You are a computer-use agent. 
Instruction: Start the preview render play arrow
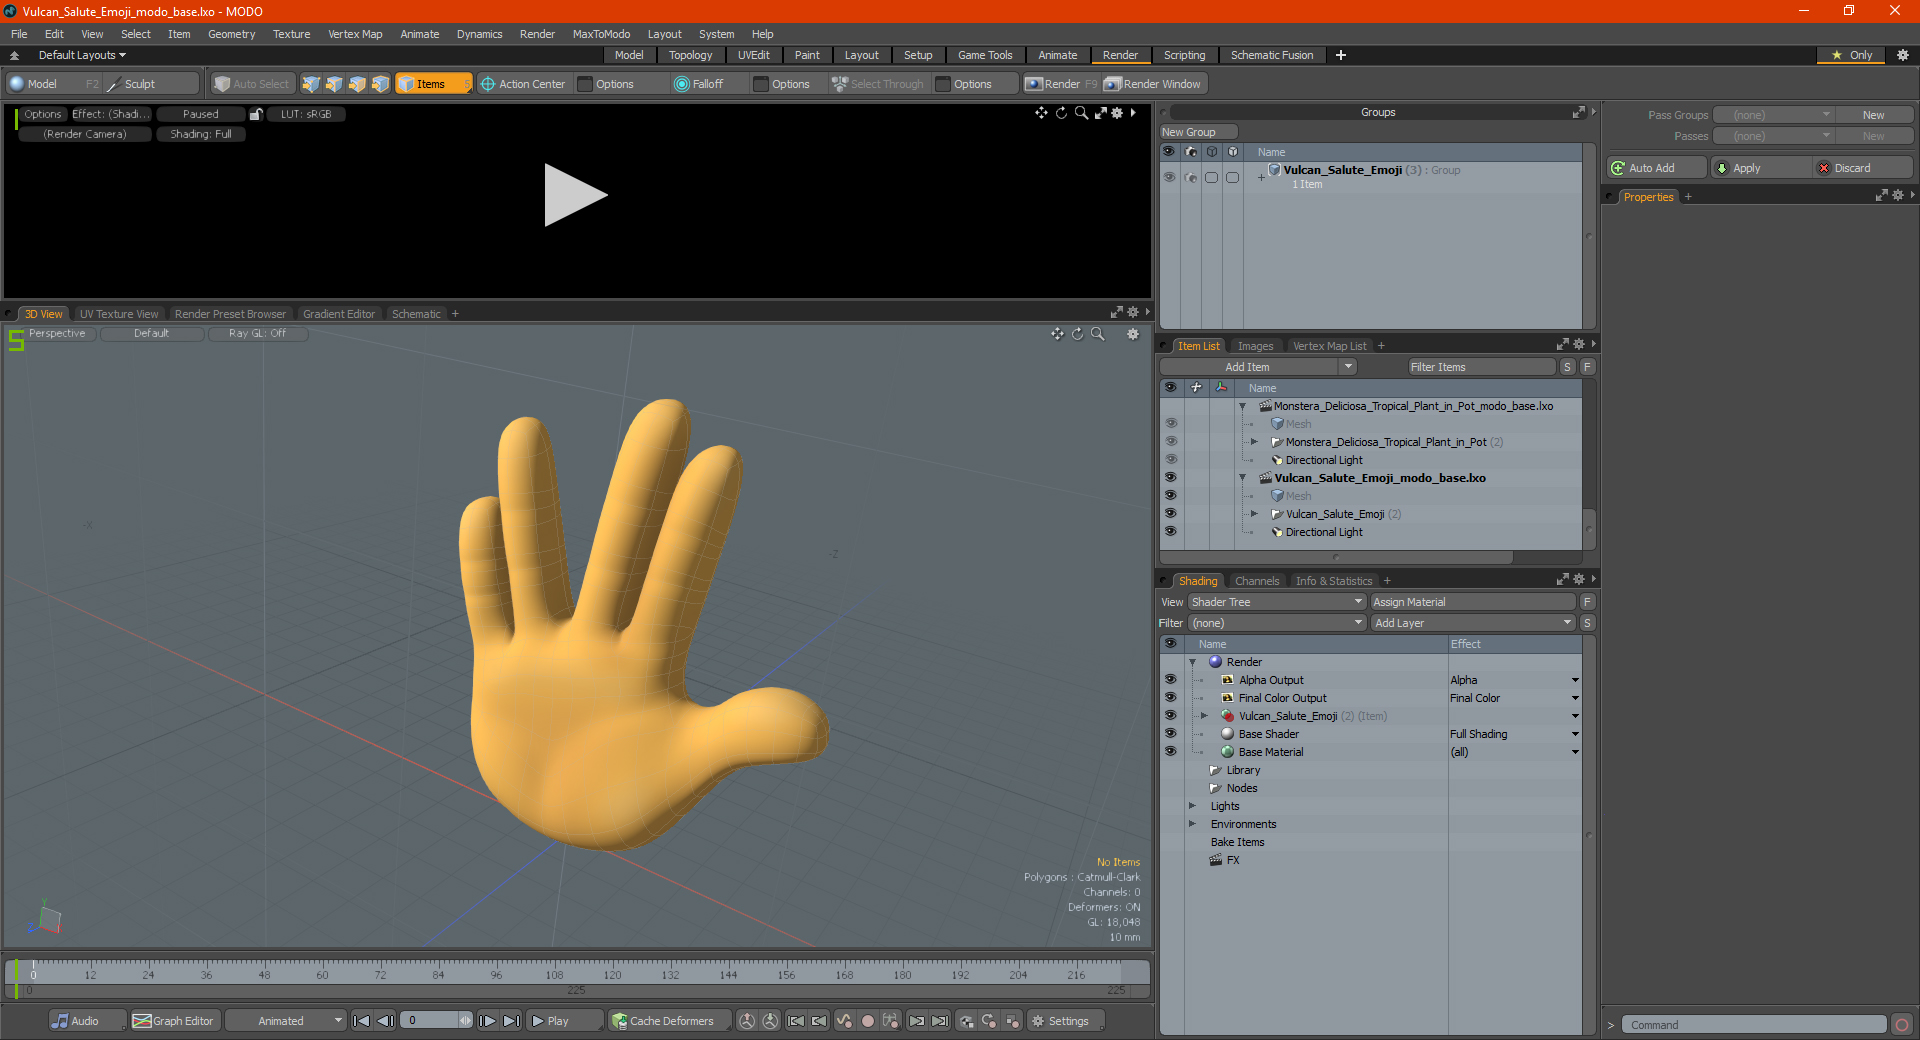coord(575,195)
